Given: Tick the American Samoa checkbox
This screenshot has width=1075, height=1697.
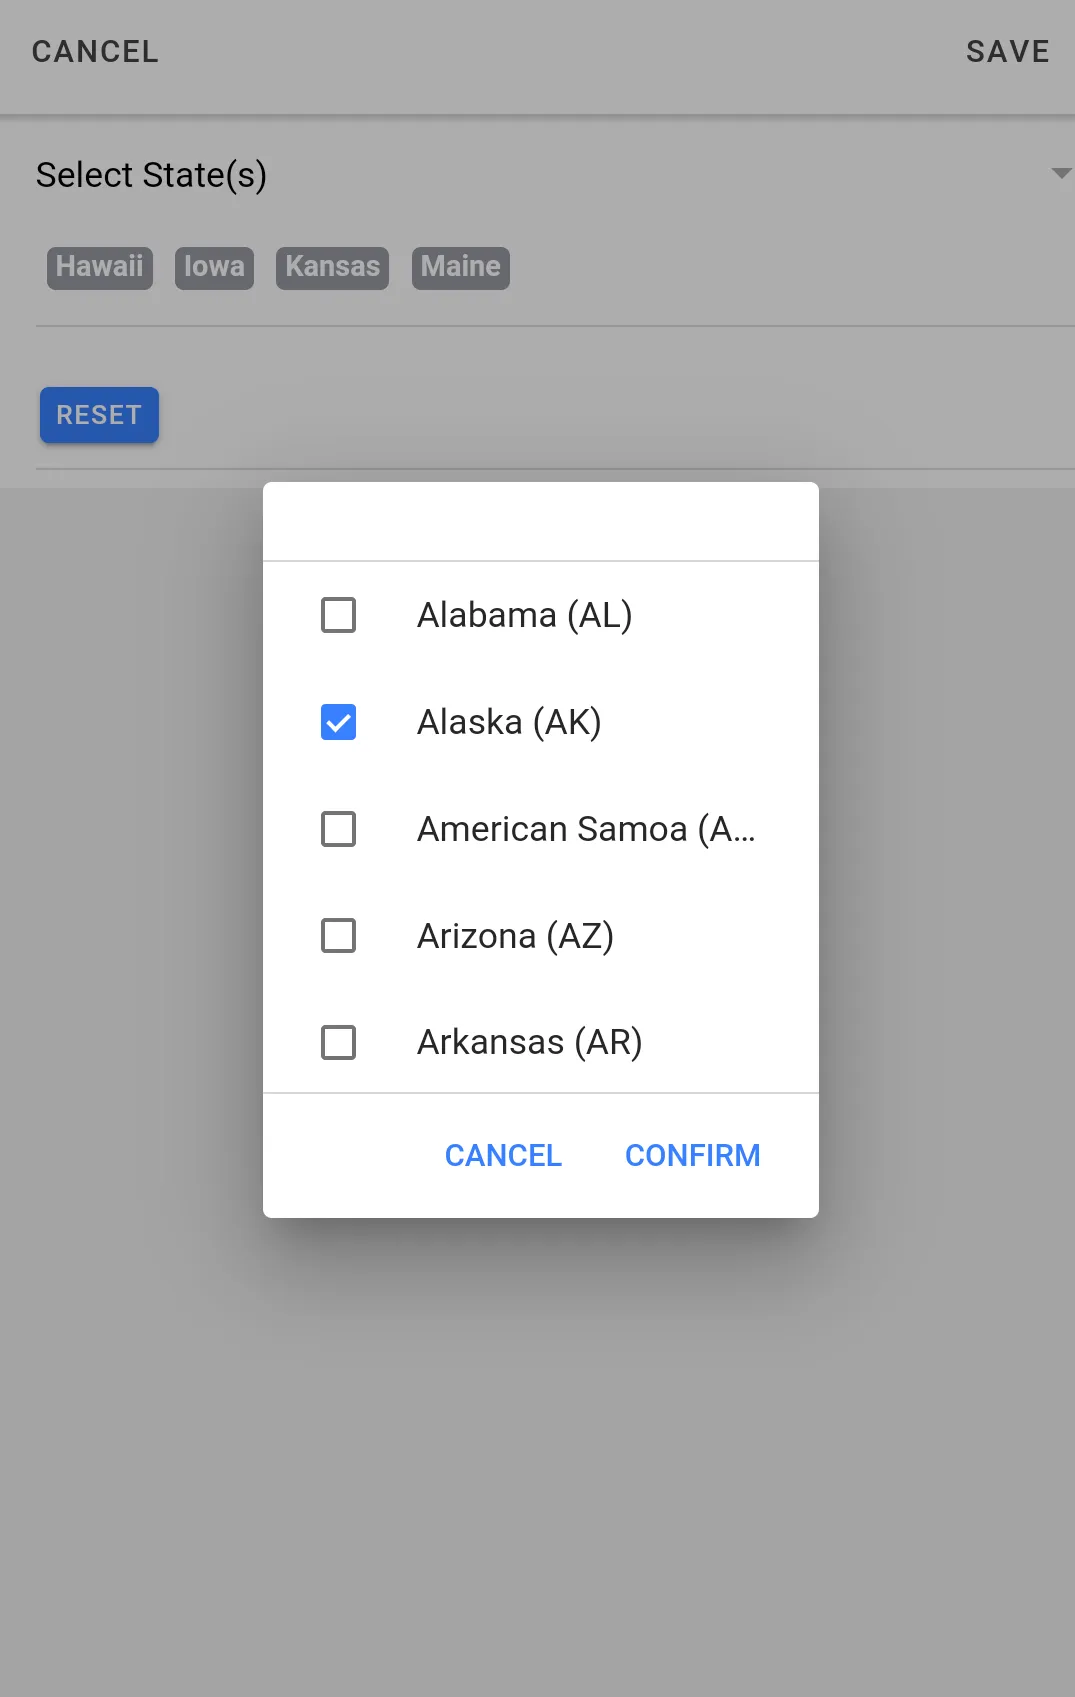Looking at the screenshot, I should pyautogui.click(x=338, y=829).
